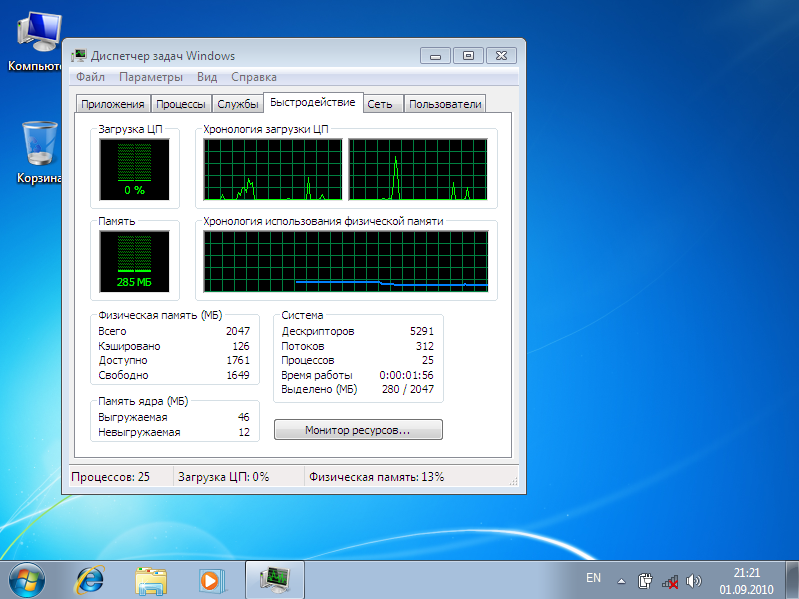Click the volume speaker tray icon
The image size is (799, 599).
(694, 580)
